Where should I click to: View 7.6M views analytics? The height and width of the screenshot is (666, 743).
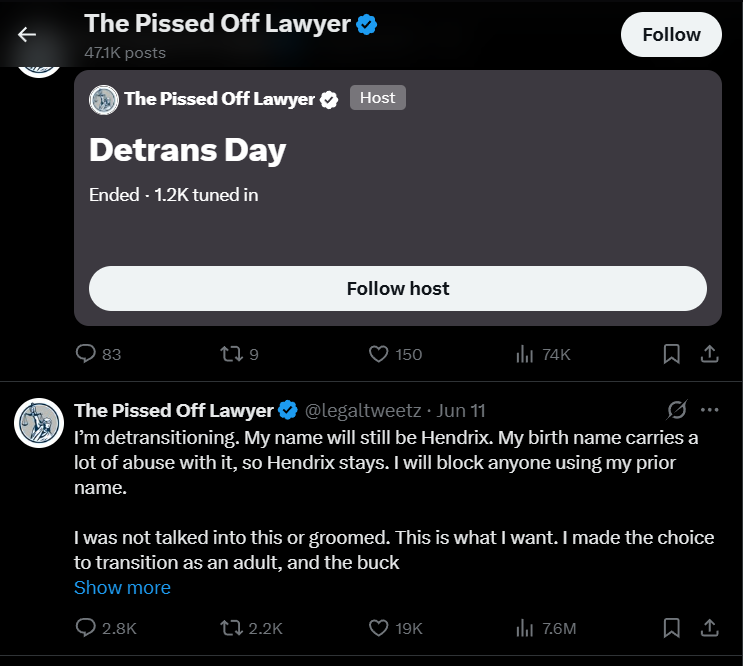545,628
